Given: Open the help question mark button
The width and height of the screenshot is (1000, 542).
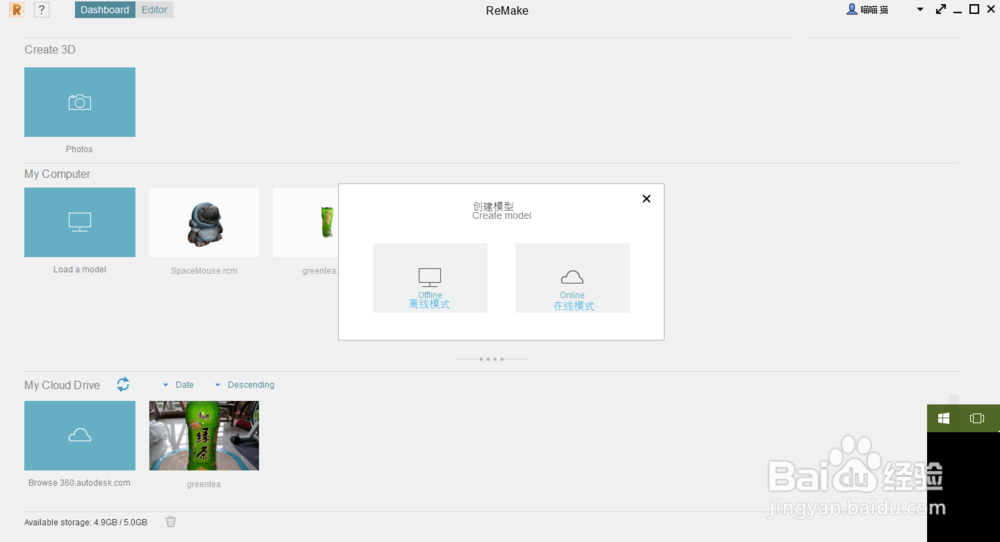Looking at the screenshot, I should click(41, 10).
